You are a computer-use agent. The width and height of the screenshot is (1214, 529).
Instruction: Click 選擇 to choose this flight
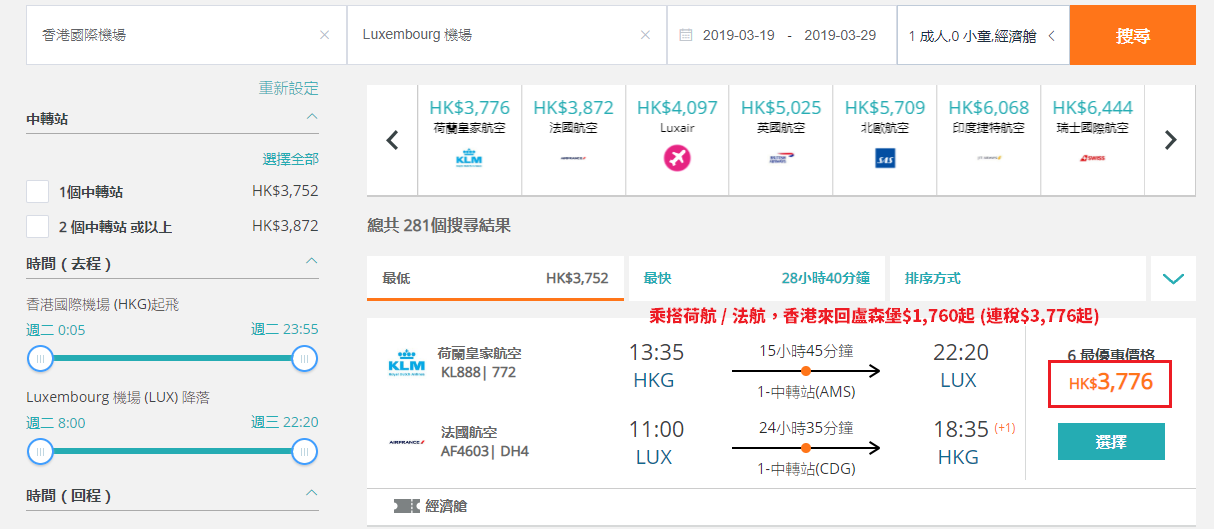[1111, 441]
